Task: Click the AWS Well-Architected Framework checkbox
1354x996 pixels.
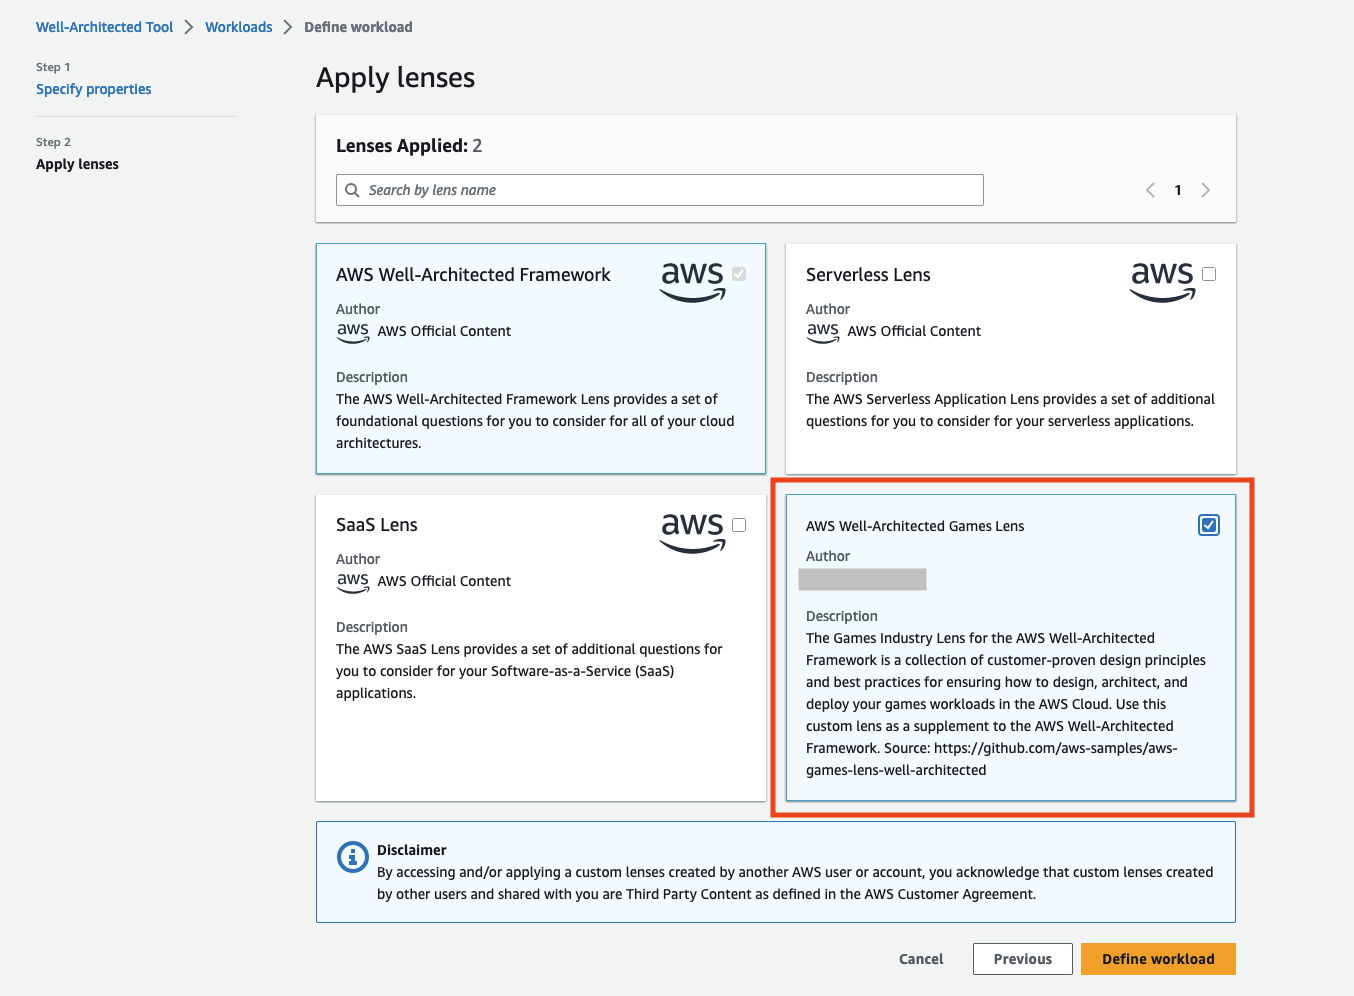Action: pos(739,274)
